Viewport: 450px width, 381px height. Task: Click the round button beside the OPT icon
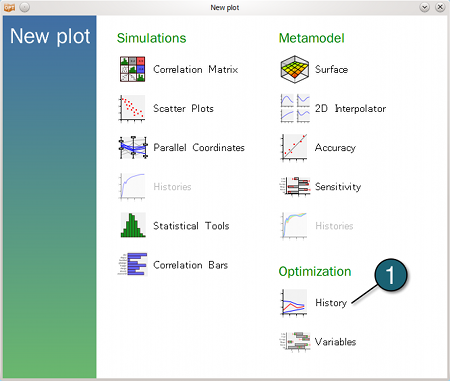25,7
